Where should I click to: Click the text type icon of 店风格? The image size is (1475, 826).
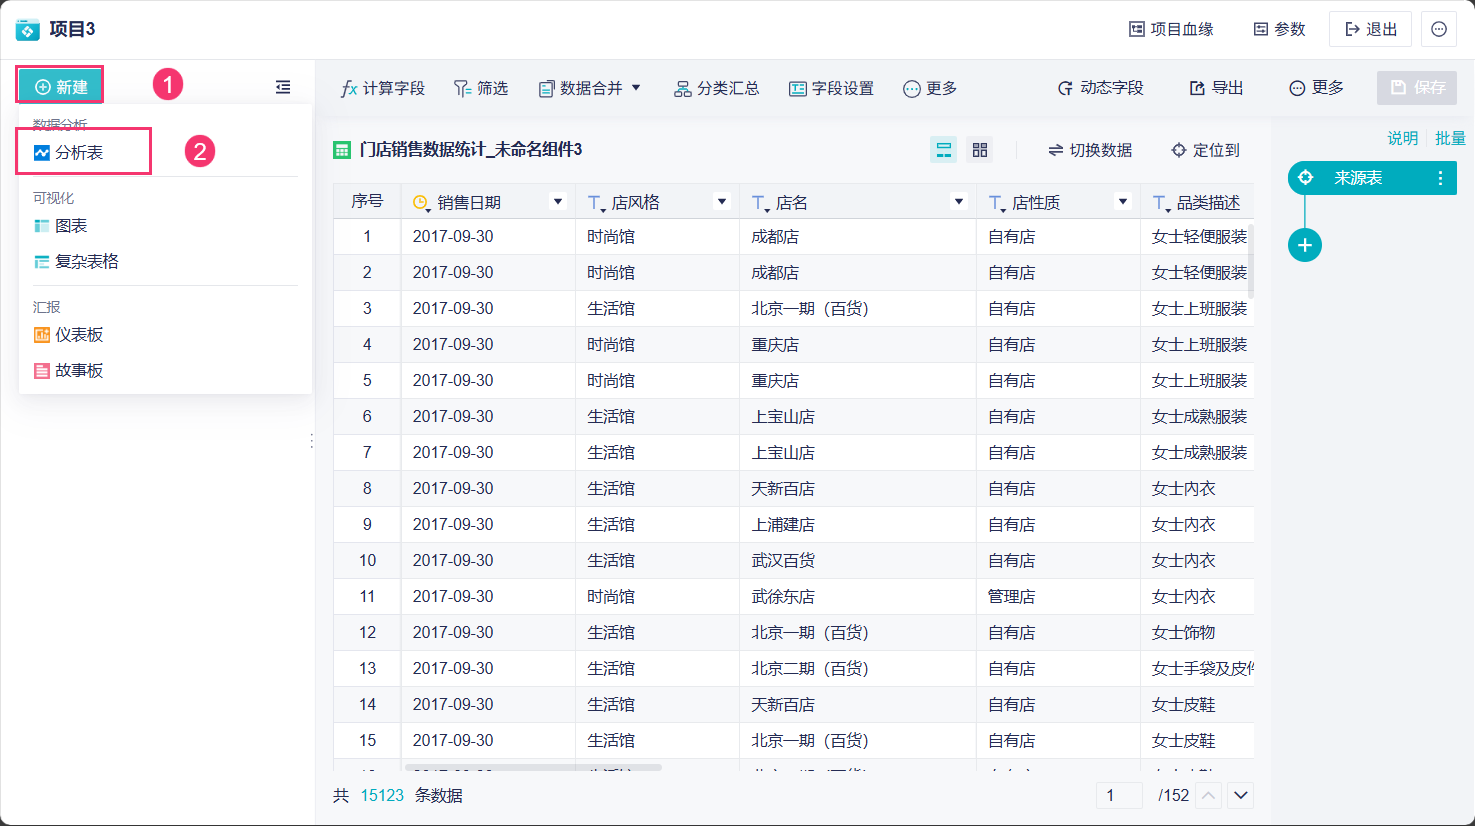pos(596,203)
